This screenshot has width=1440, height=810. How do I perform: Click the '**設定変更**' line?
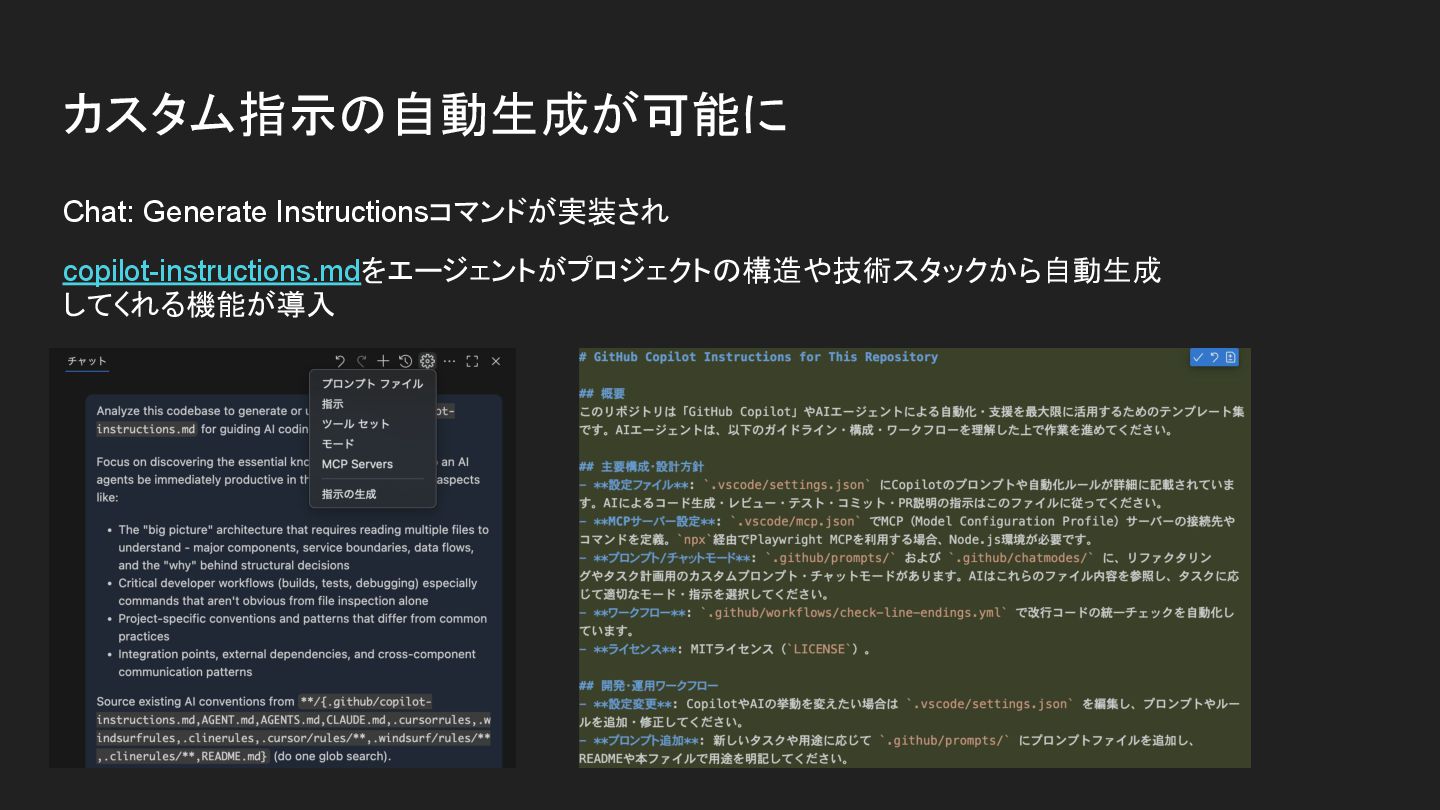(909, 713)
